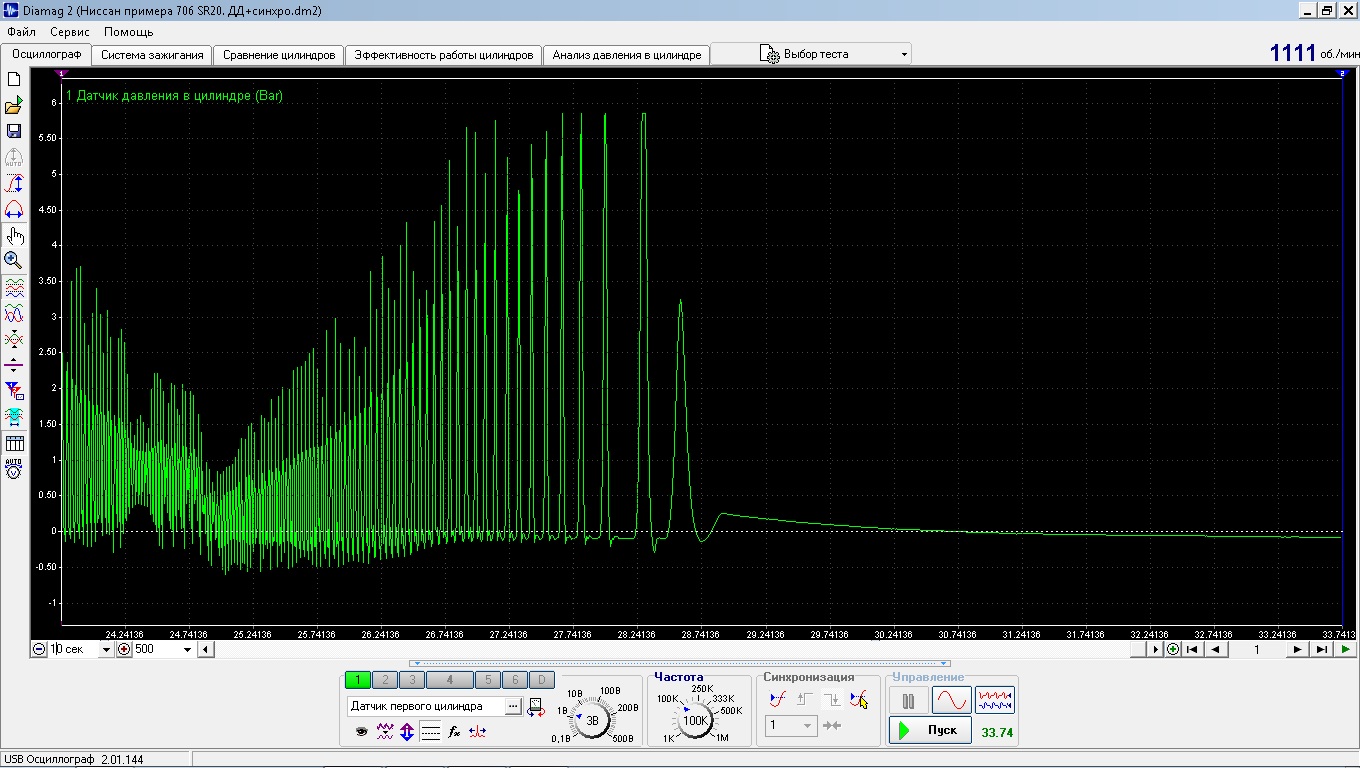Toggle channel 5 button
Viewport: 1360px width, 768px height.
coord(487,680)
